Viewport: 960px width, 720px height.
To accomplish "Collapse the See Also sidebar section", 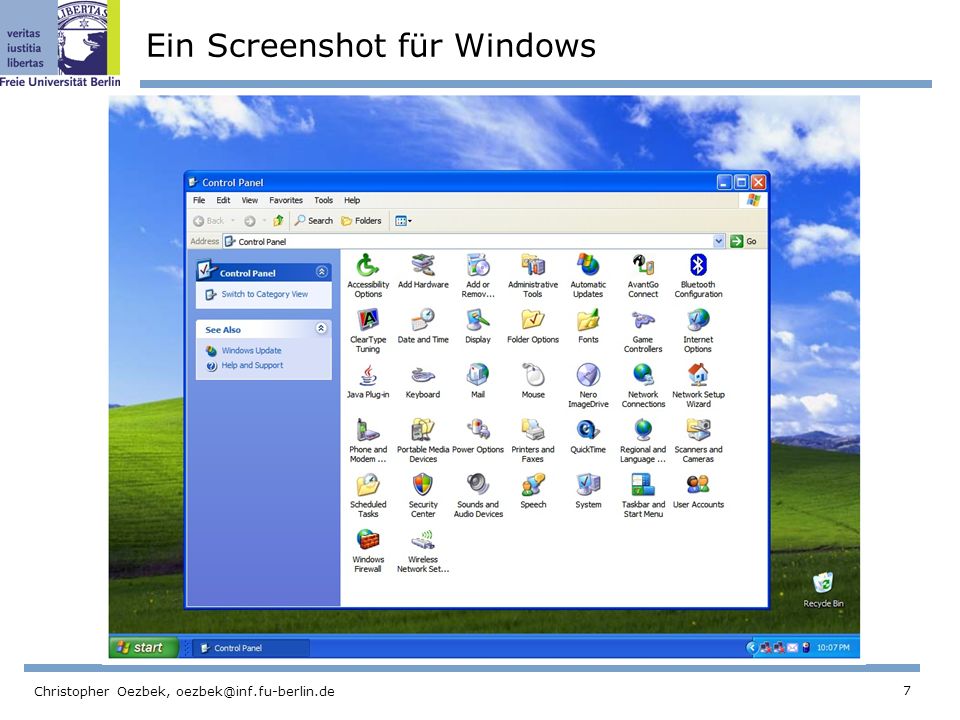I will click(321, 329).
